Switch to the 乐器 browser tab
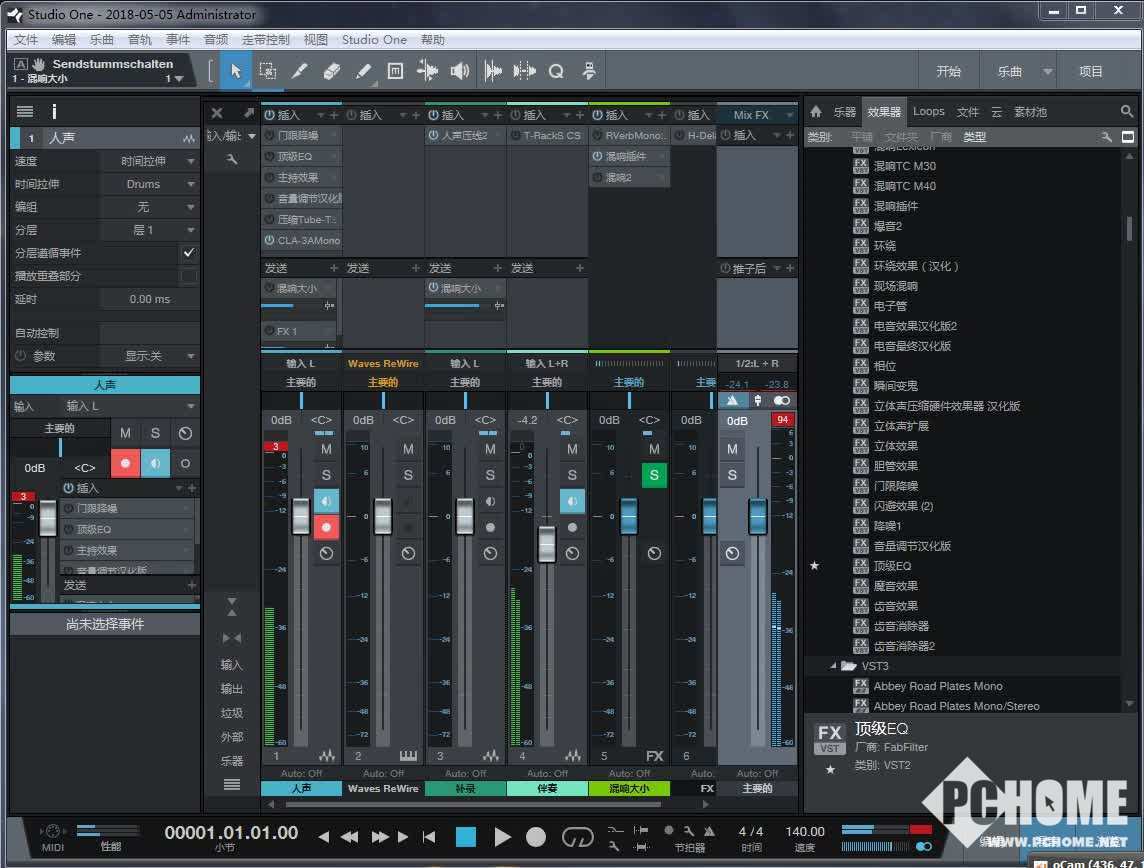 844,112
